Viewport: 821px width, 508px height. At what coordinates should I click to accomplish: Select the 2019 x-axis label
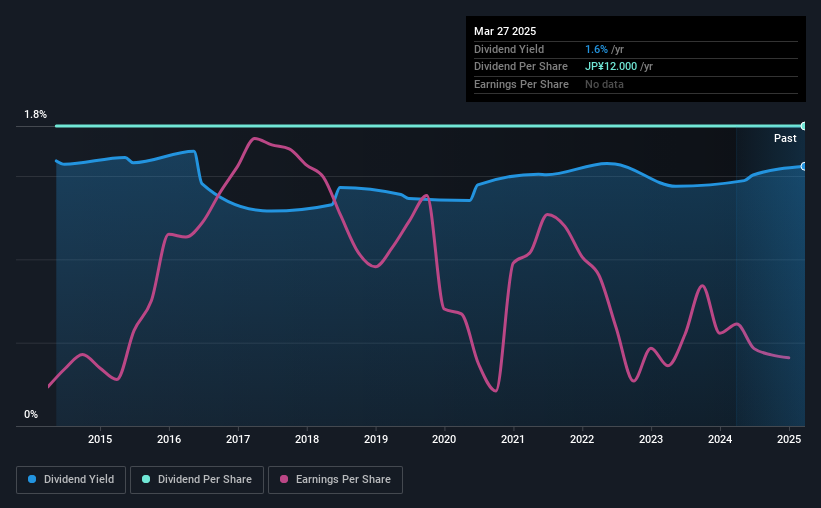tap(376, 439)
